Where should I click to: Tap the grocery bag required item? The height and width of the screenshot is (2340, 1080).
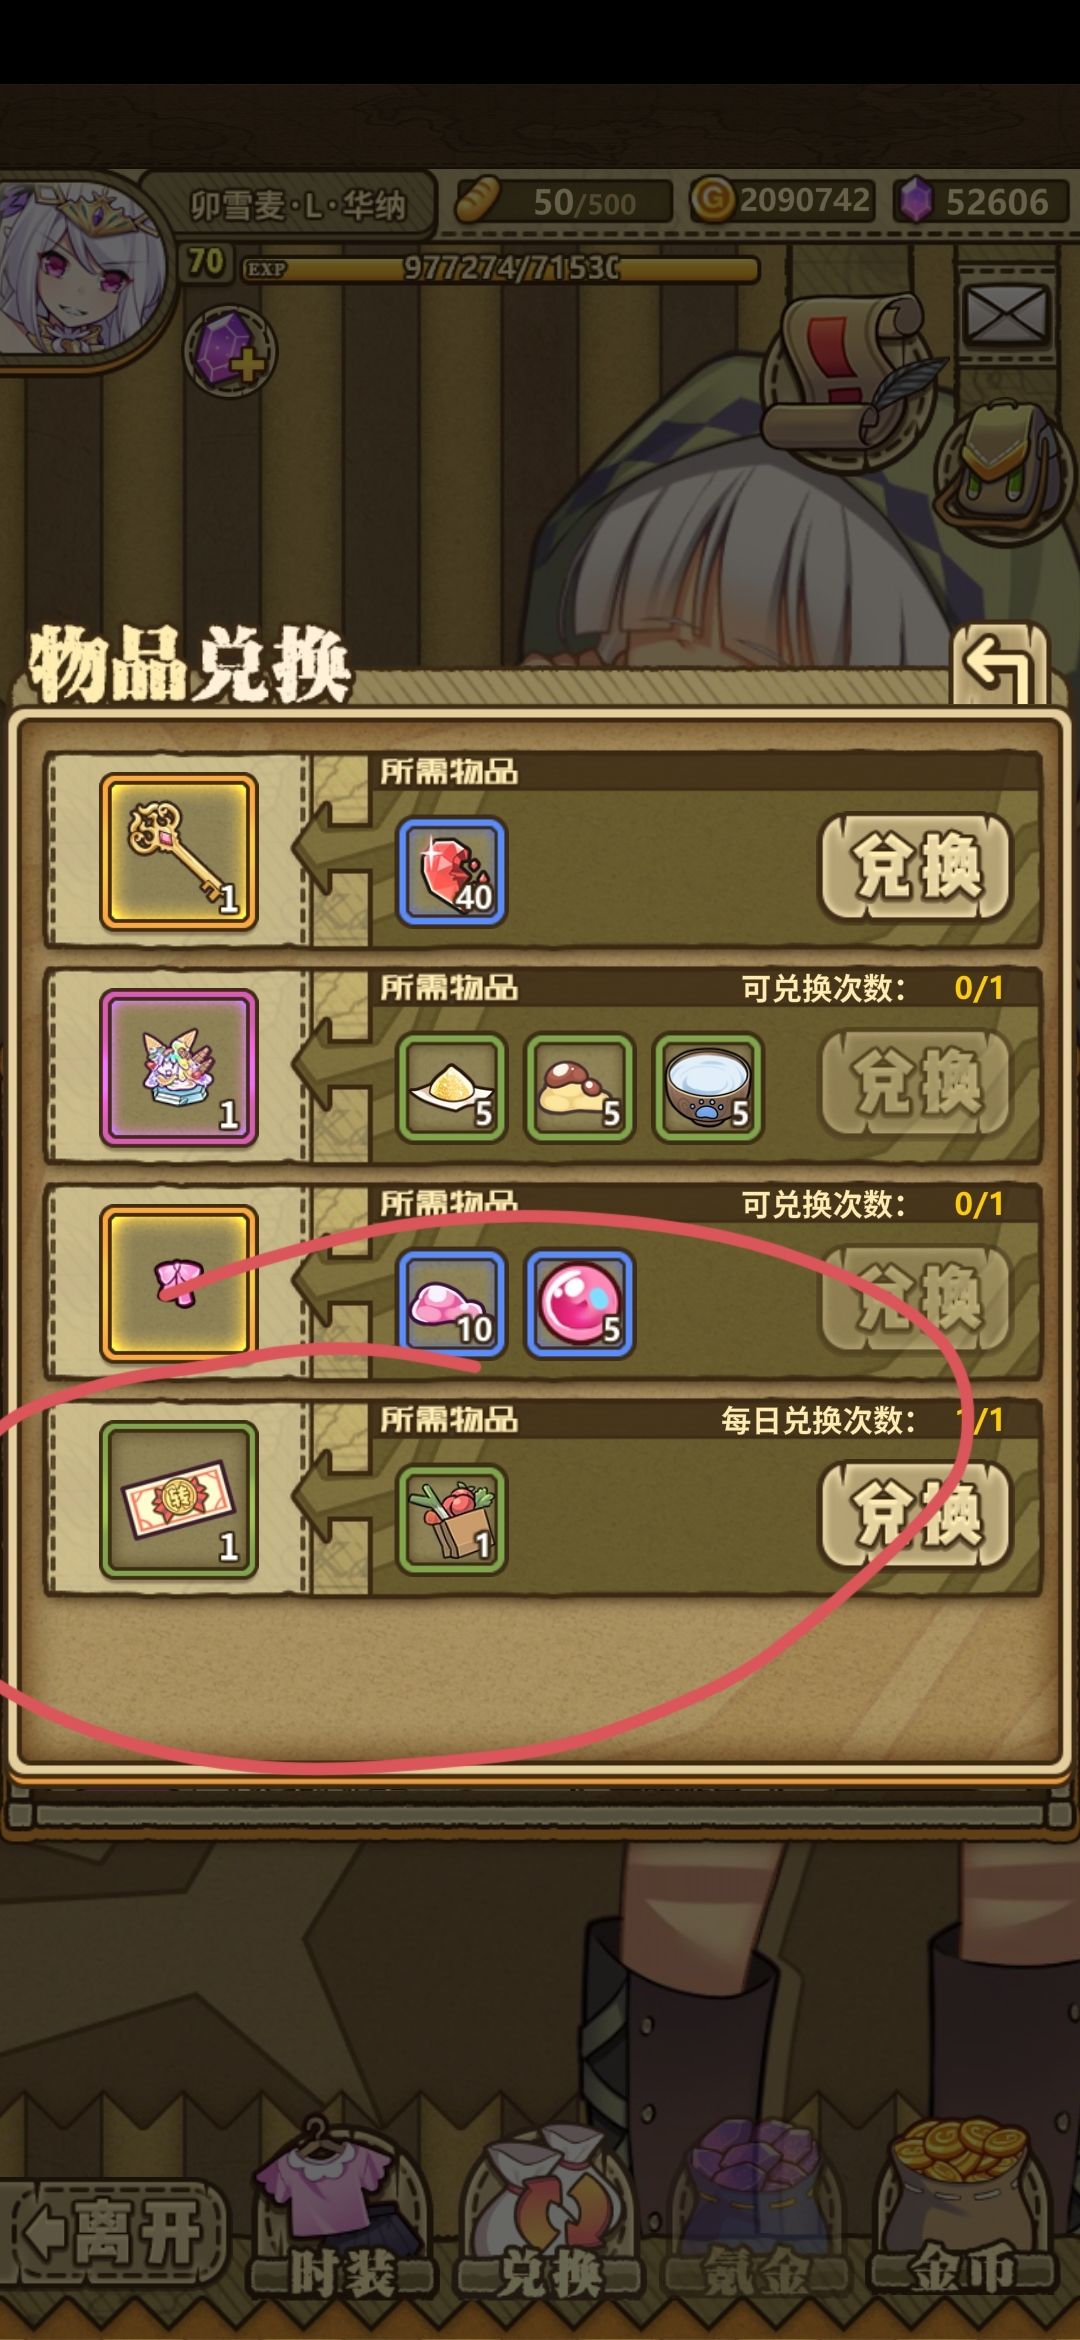452,1520
